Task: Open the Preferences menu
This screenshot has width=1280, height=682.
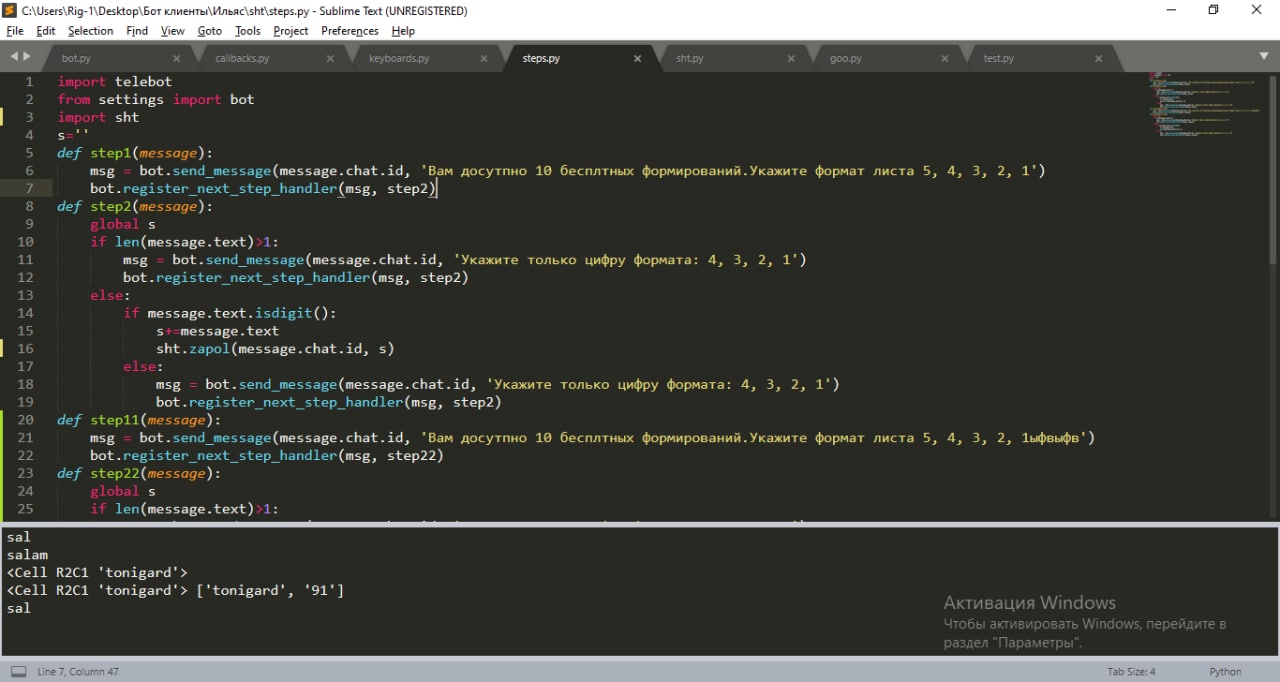Action: (350, 31)
